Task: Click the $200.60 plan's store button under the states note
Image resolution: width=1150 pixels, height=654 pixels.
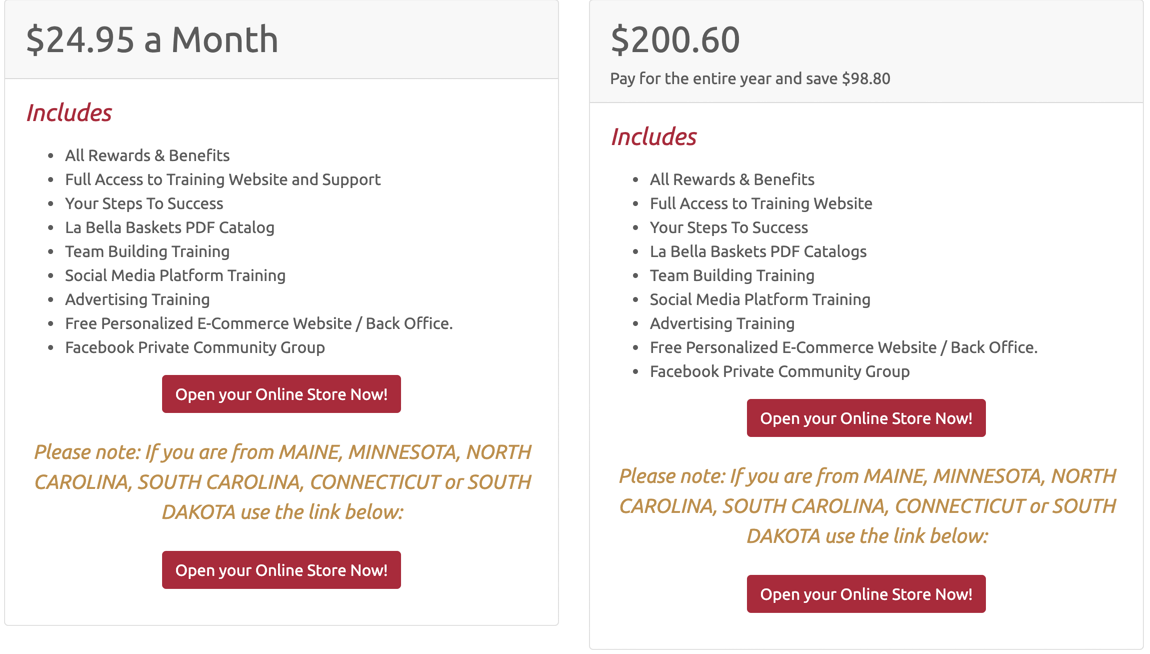Action: (866, 594)
